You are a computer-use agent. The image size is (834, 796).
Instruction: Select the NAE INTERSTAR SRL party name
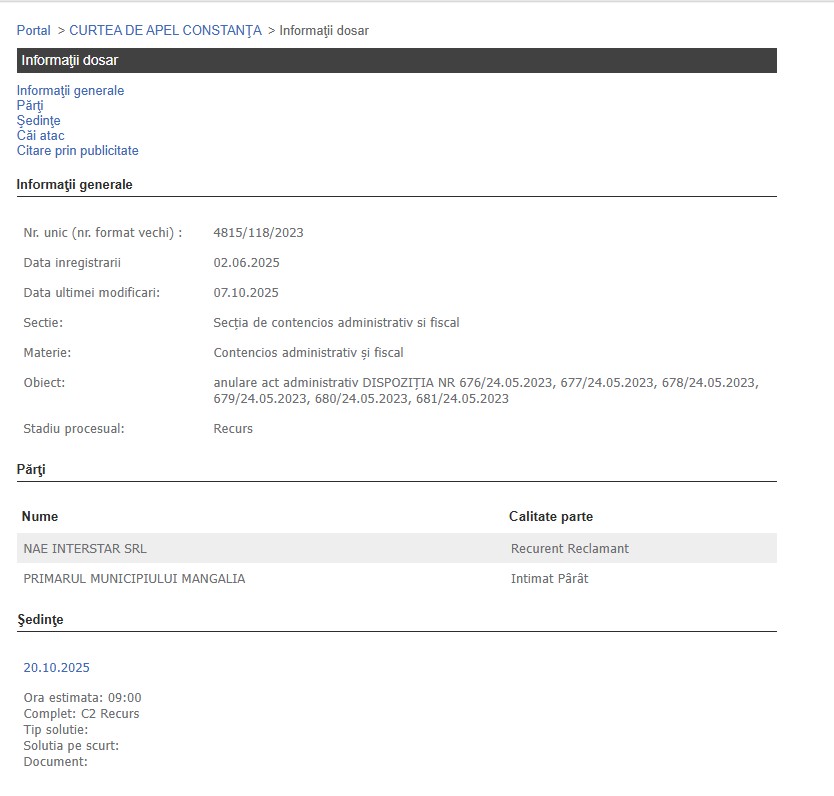coord(85,549)
